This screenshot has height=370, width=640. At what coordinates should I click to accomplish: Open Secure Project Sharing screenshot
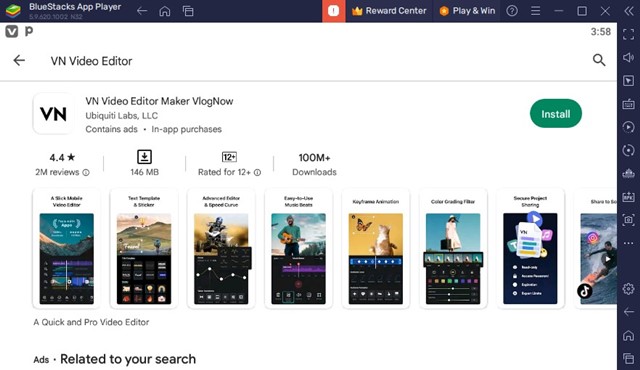(530, 248)
